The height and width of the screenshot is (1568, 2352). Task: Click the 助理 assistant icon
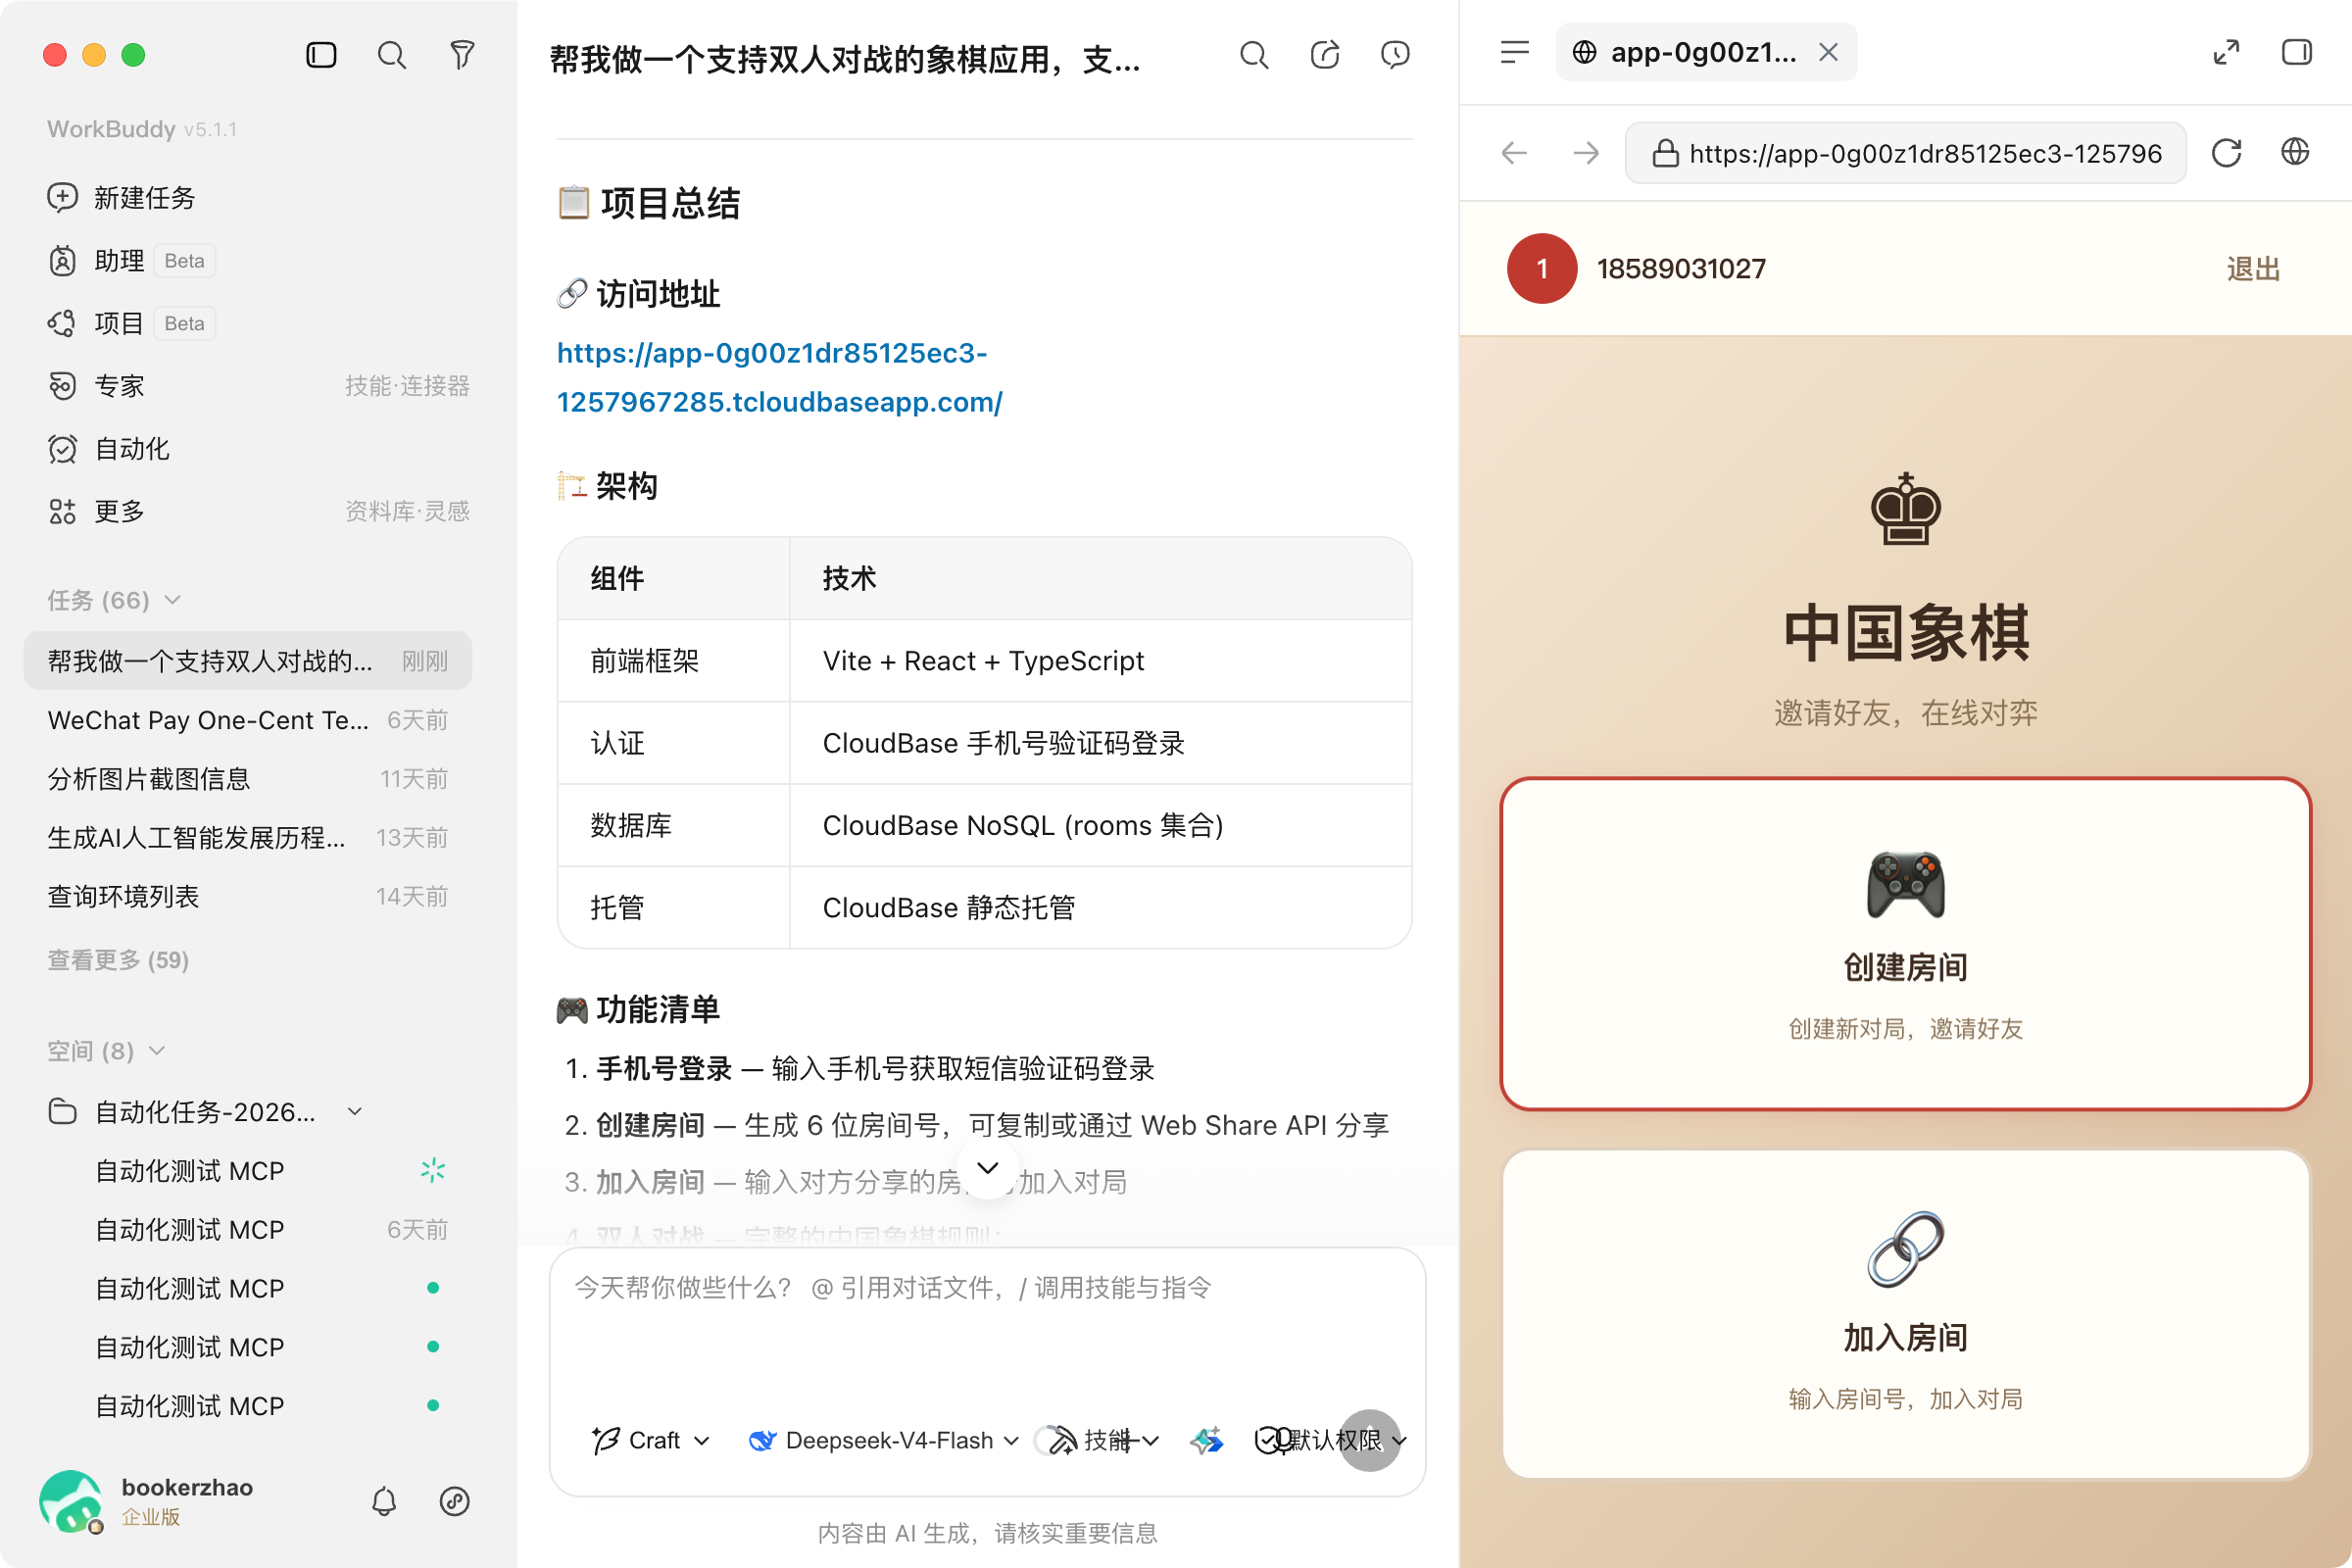62,261
